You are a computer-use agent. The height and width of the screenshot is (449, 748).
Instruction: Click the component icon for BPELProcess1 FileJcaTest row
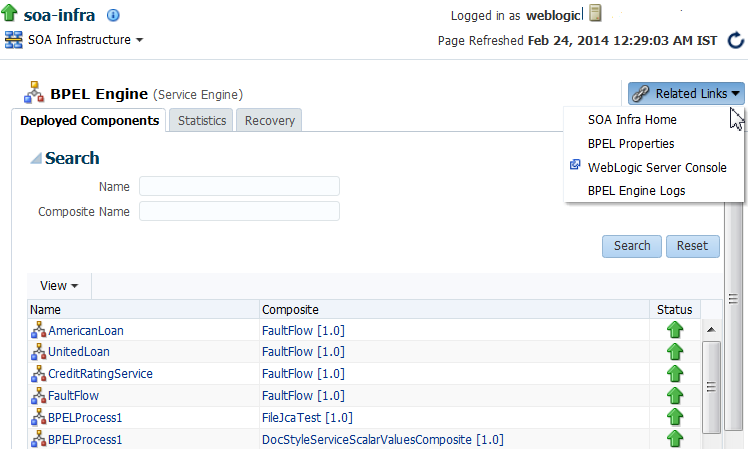point(38,418)
